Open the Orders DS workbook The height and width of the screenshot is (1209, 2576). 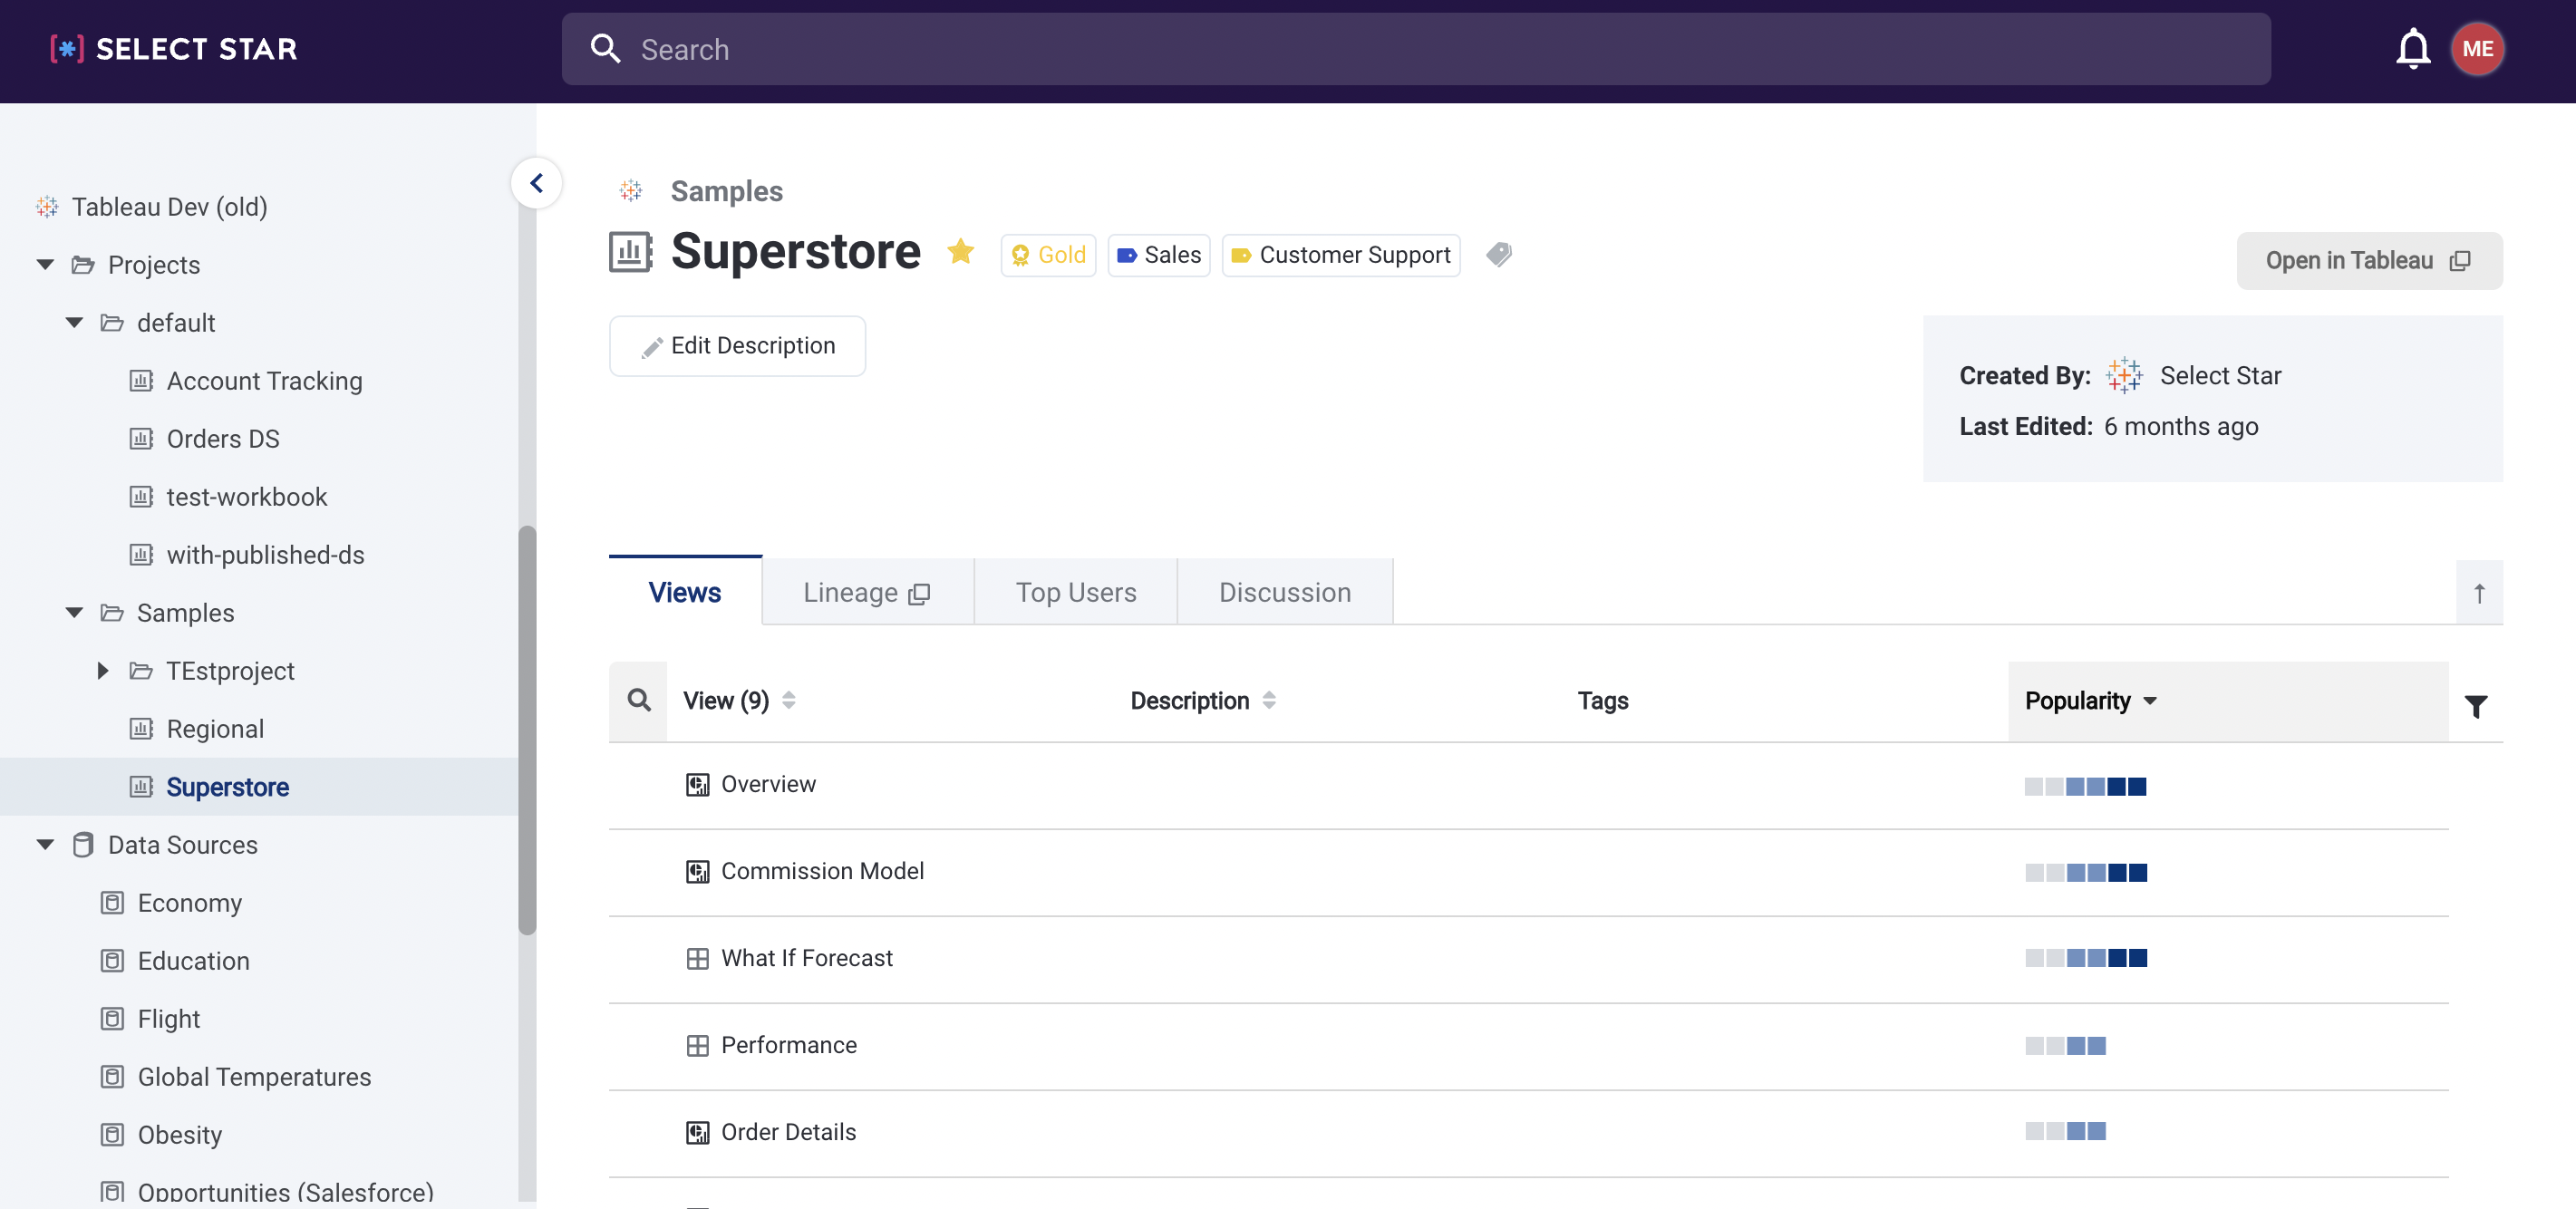point(222,438)
